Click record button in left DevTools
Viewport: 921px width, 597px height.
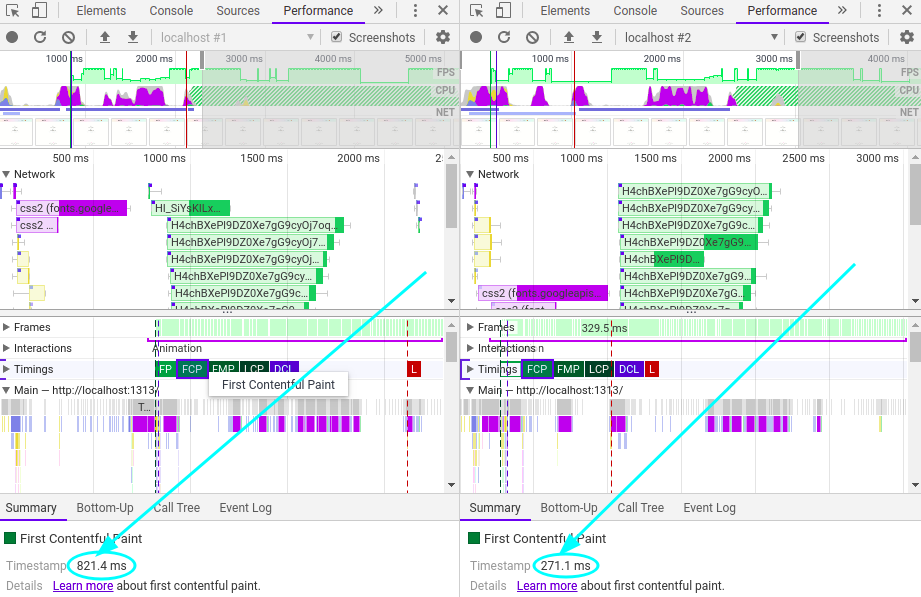click(12, 38)
